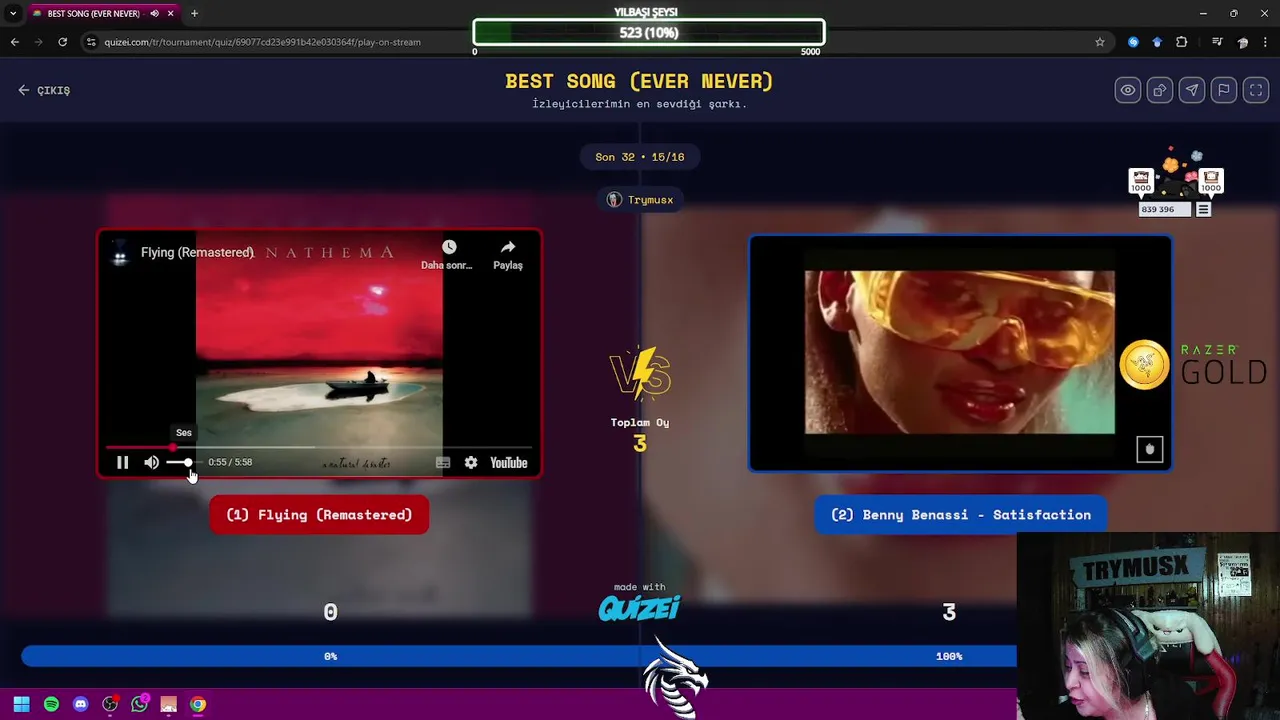Open the Flying (Remastered) video title link
The width and height of the screenshot is (1280, 720).
(197, 252)
